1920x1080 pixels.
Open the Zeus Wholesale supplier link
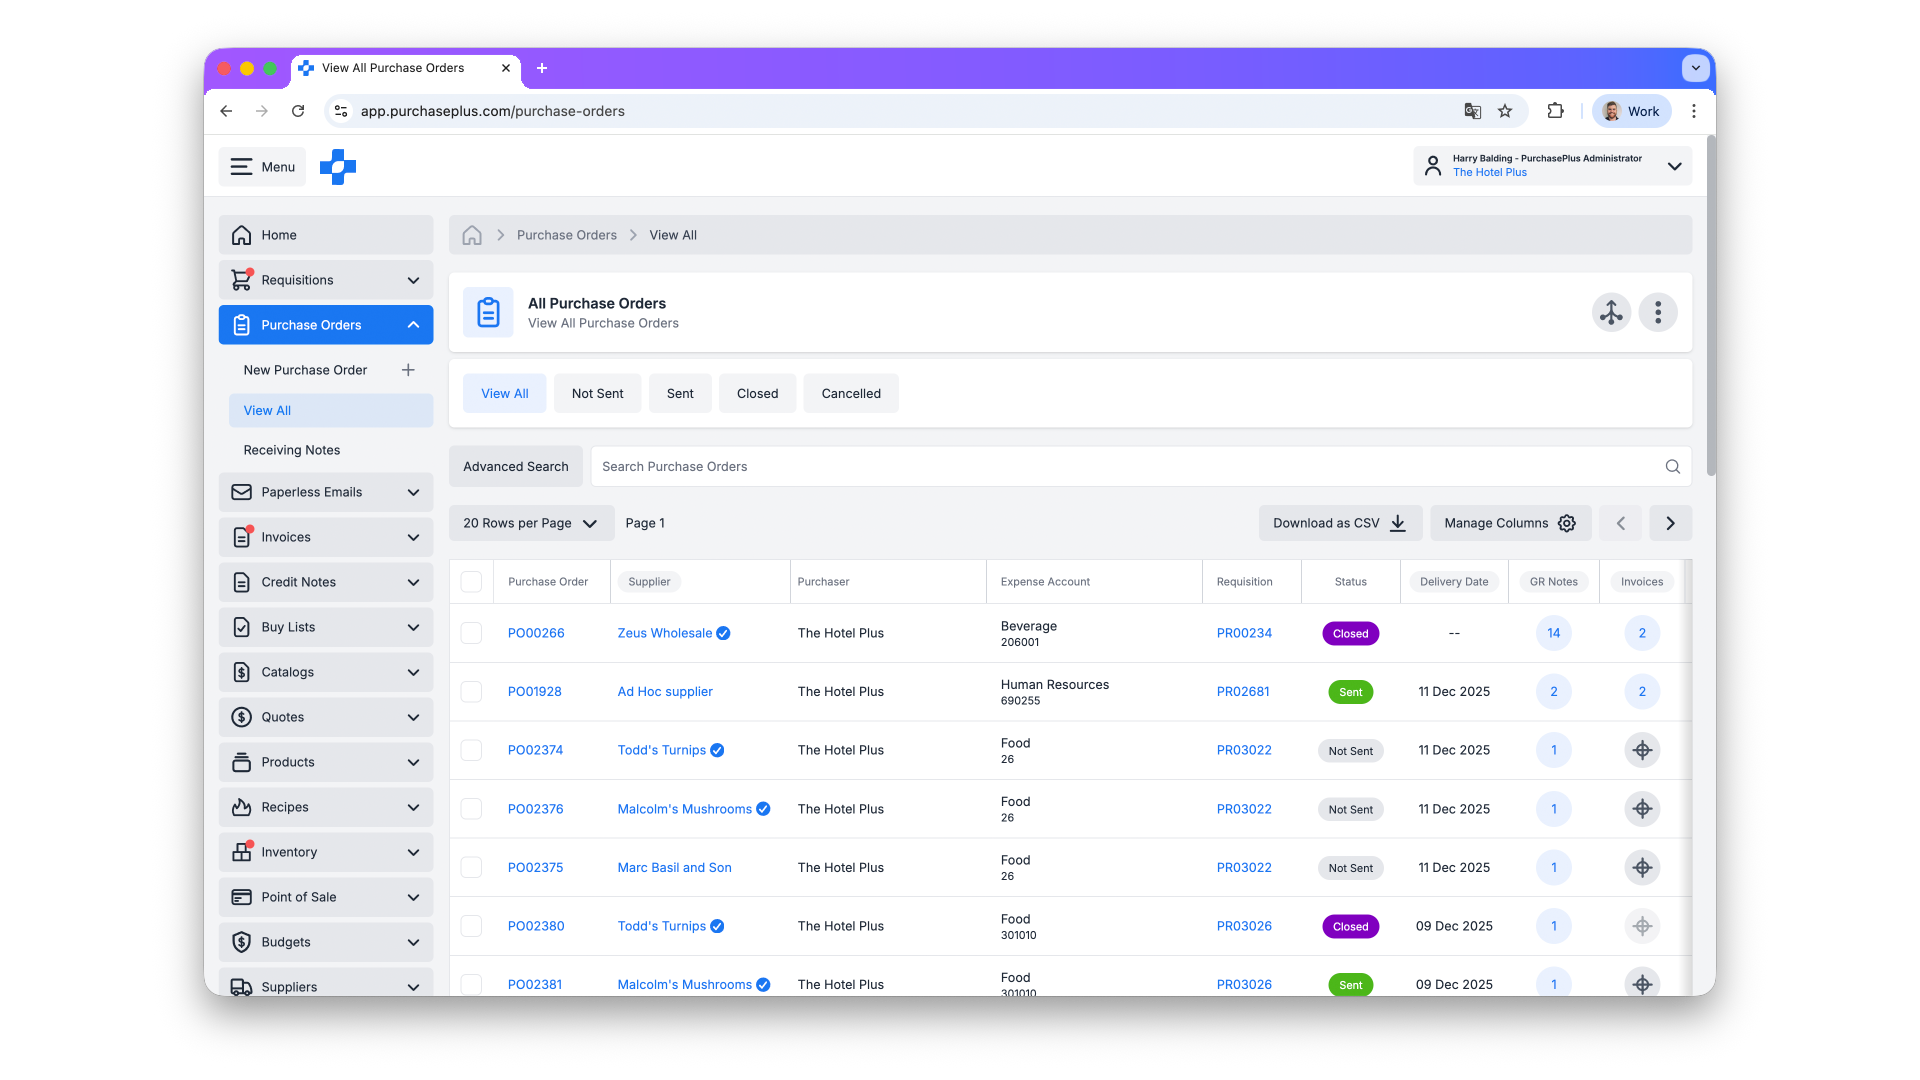[x=664, y=634]
